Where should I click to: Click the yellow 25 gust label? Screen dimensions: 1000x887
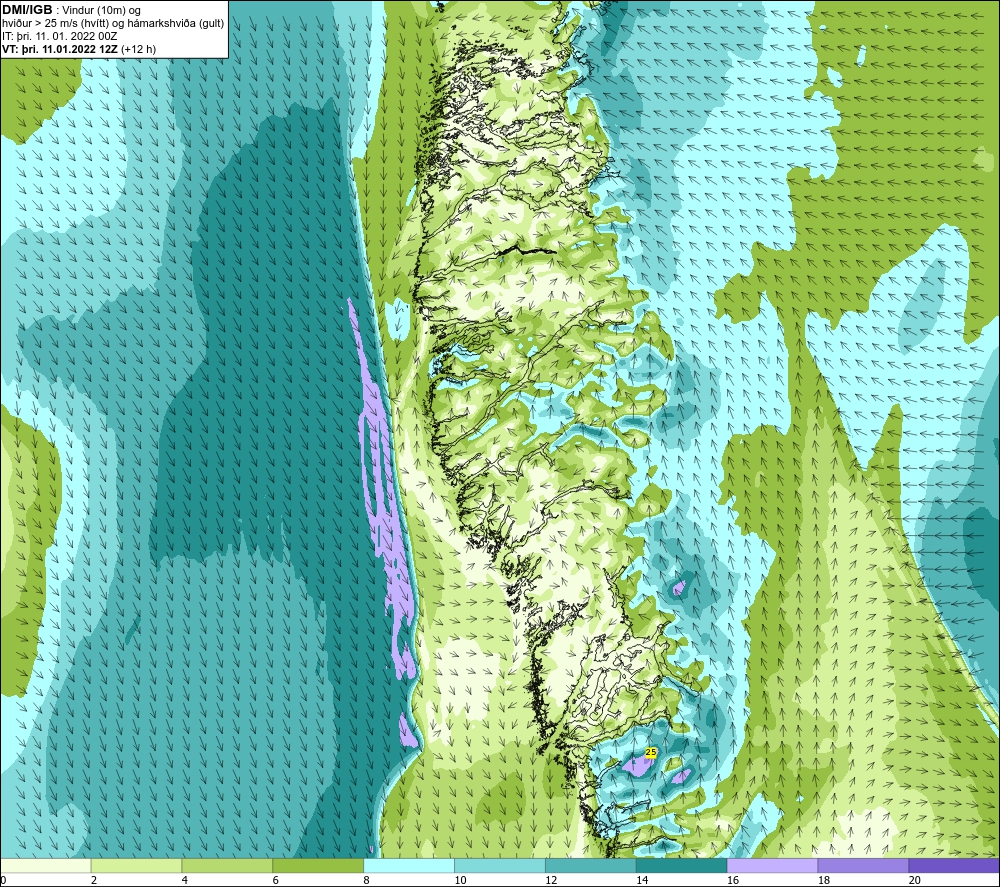coord(651,752)
